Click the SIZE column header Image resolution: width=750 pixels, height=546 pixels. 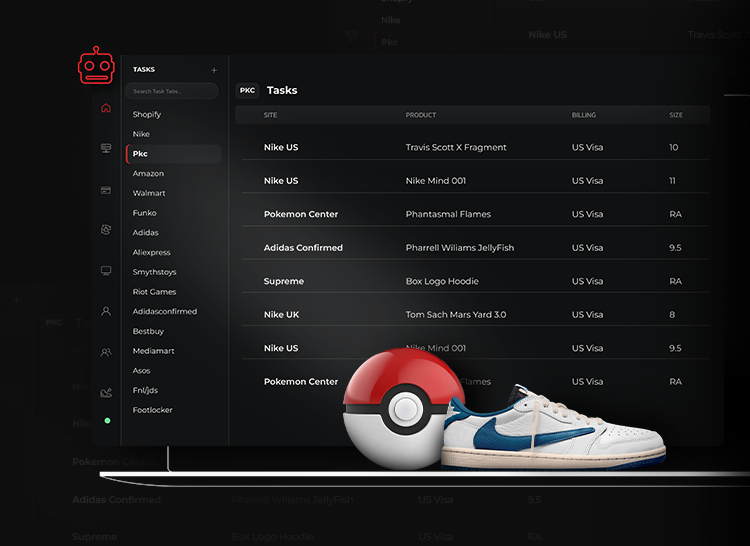676,115
